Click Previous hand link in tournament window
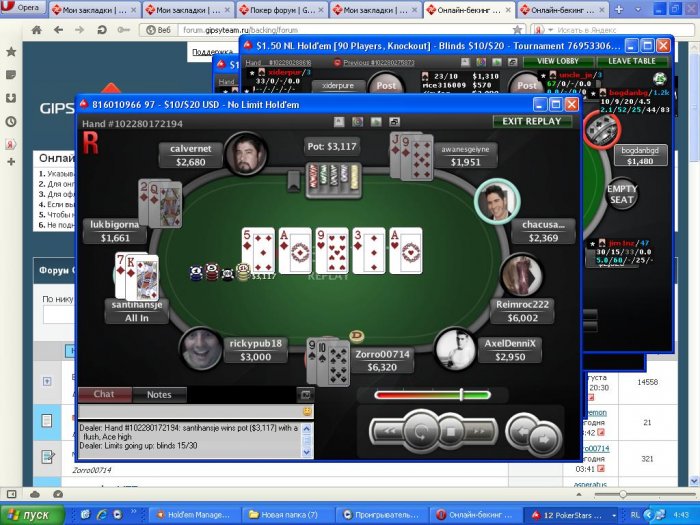The width and height of the screenshot is (700, 525). (375, 62)
